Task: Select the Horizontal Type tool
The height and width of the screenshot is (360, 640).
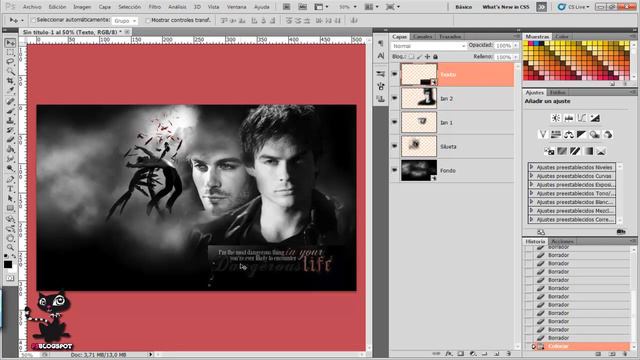Action: point(10,189)
